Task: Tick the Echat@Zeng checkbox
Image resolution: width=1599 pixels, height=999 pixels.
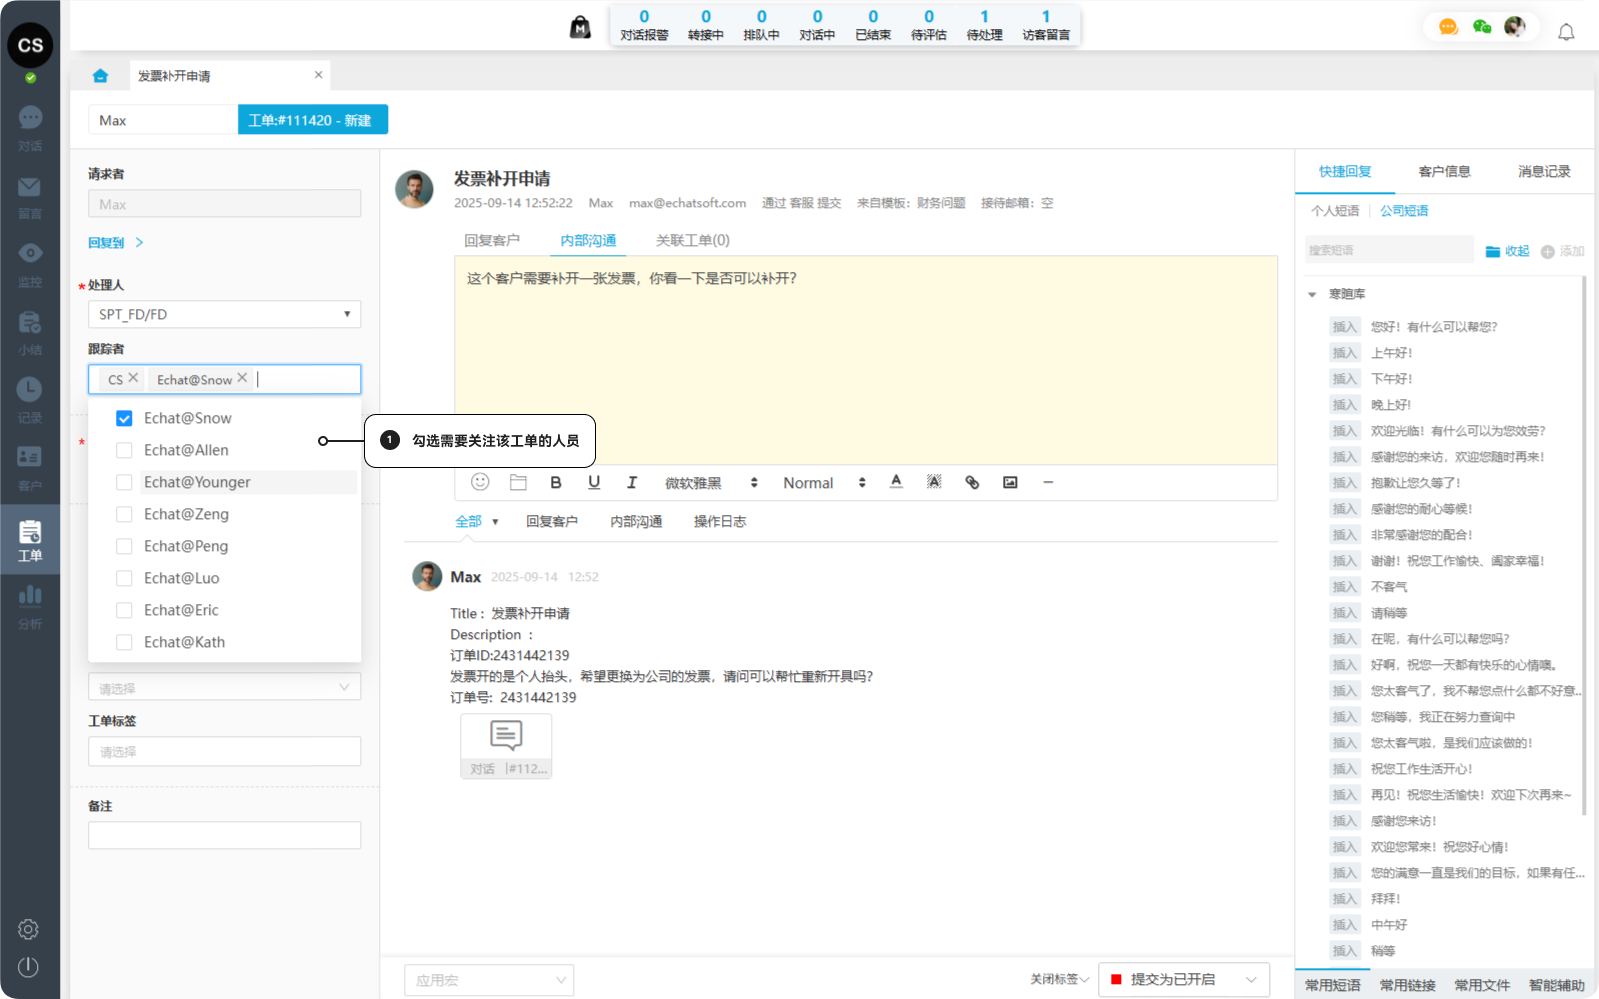Action: pos(124,514)
